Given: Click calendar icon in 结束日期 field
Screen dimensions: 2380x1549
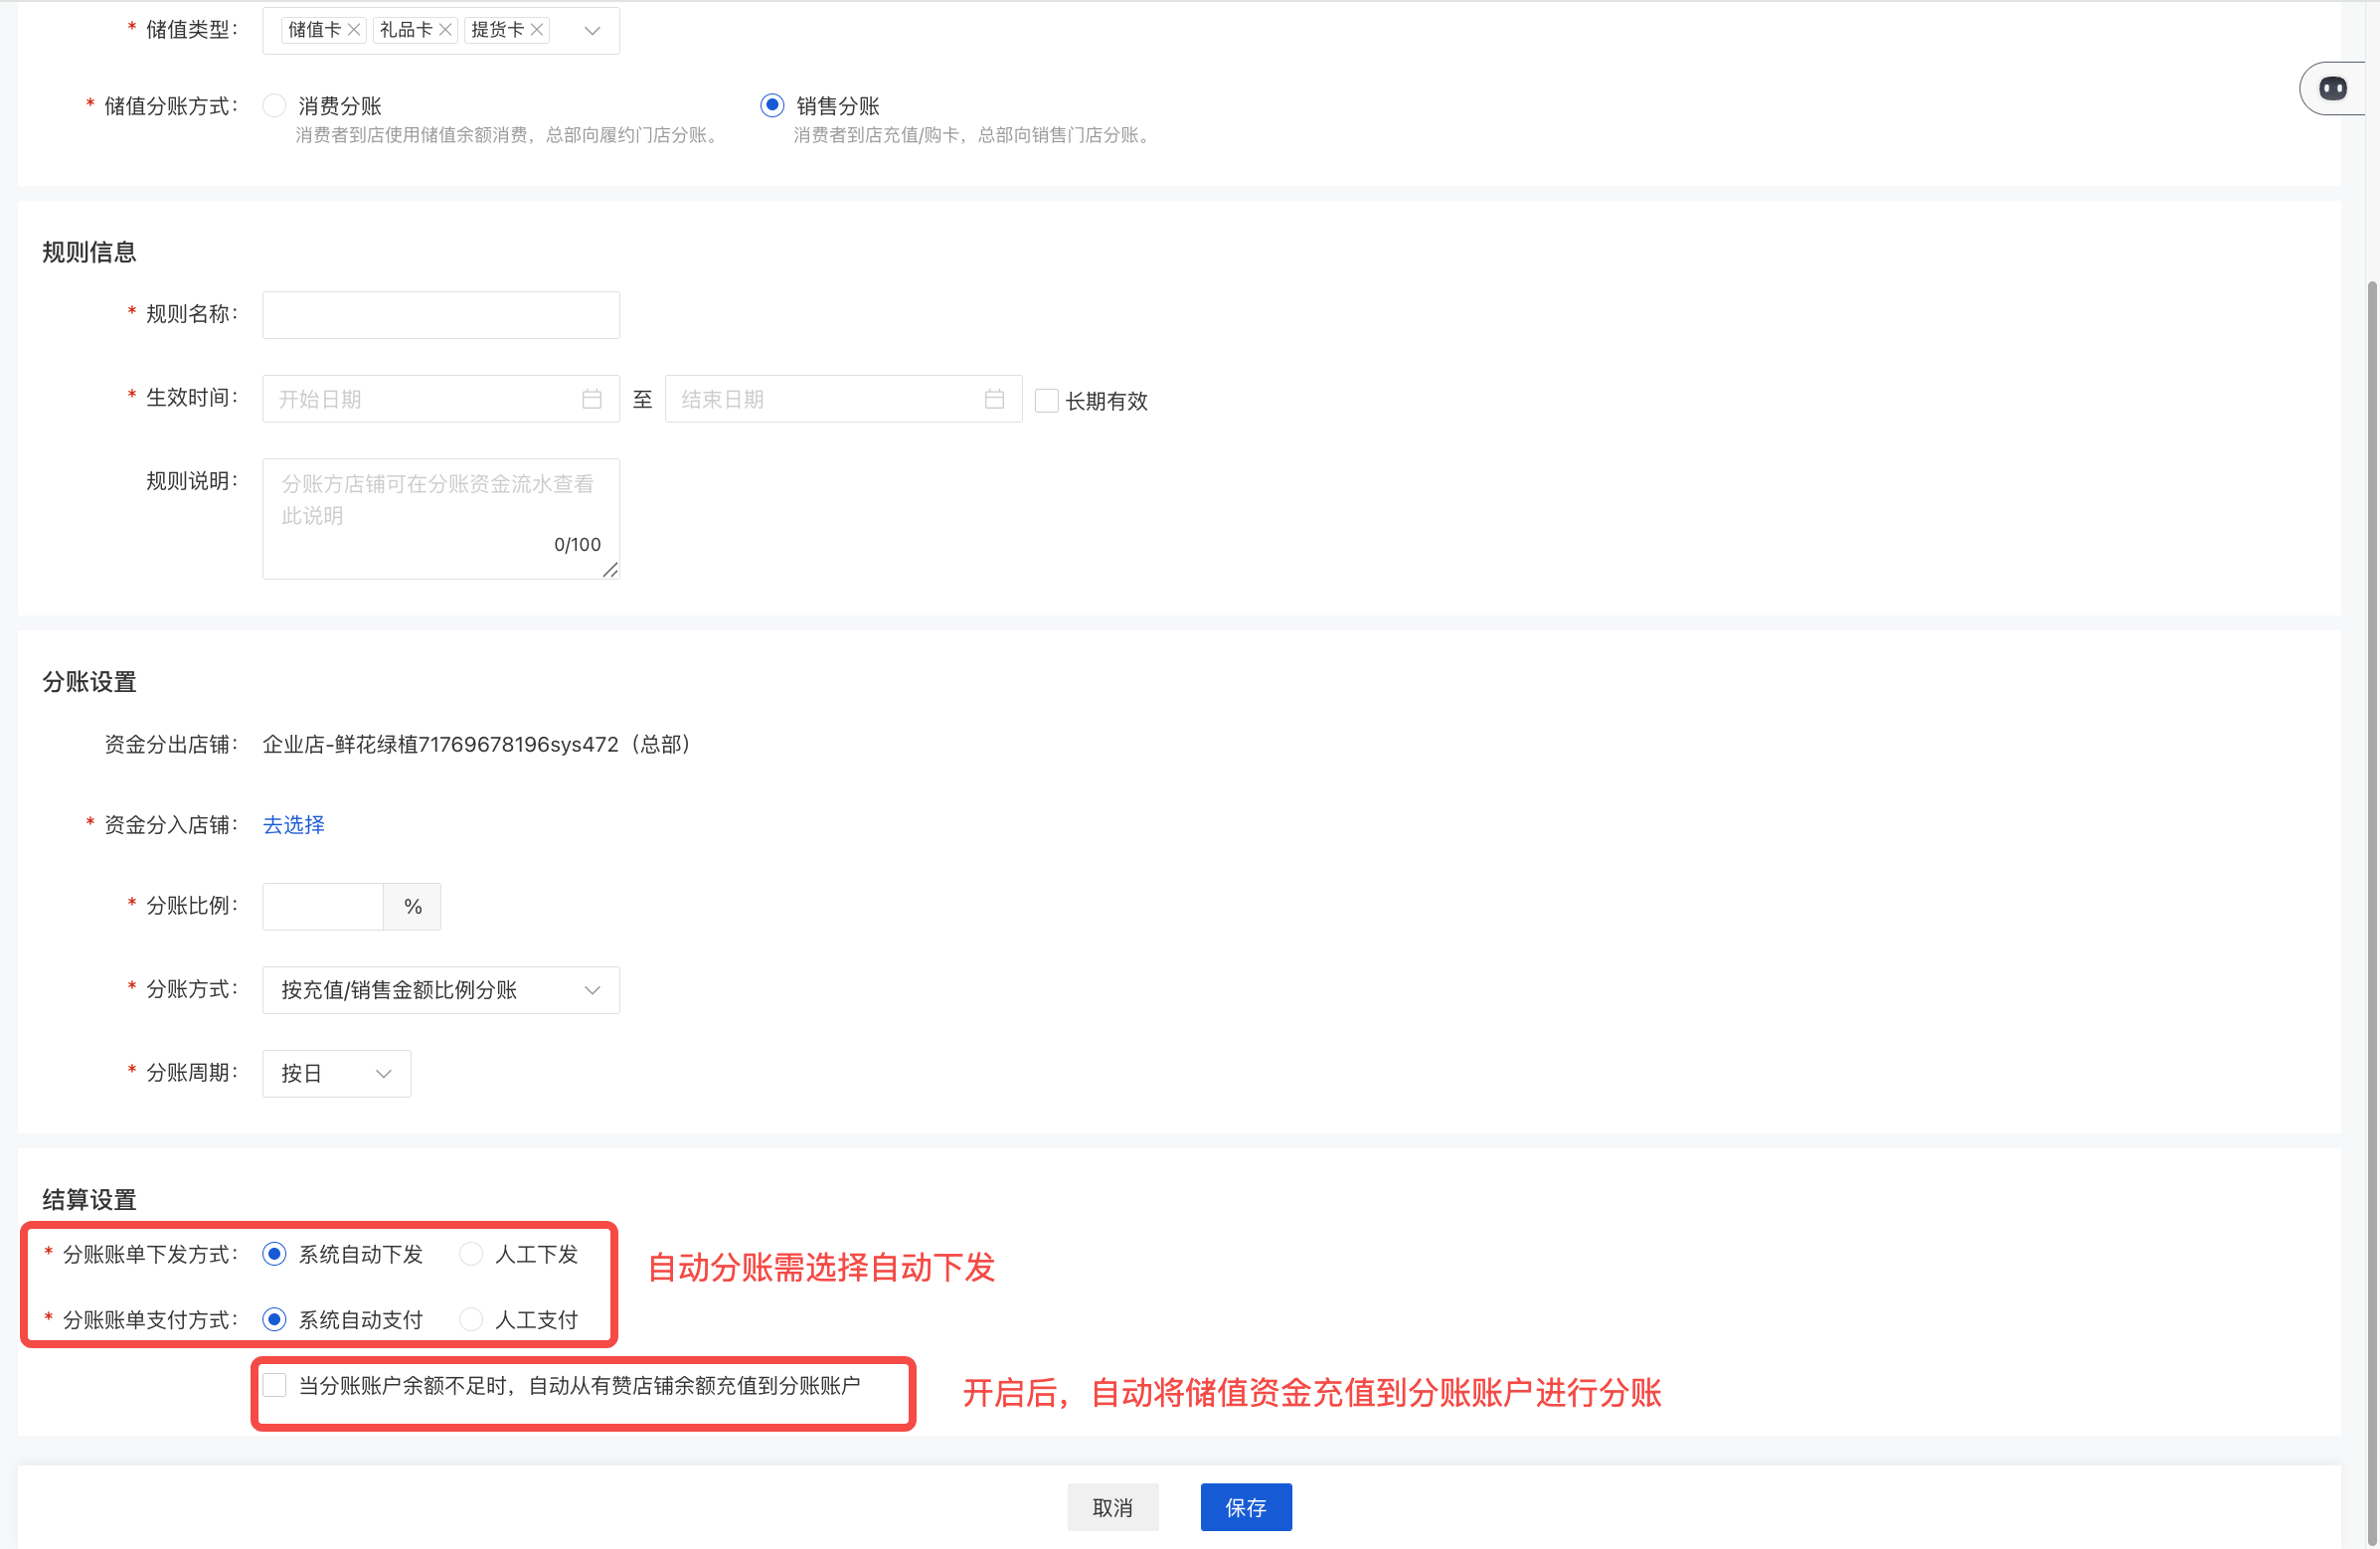Looking at the screenshot, I should click(993, 399).
